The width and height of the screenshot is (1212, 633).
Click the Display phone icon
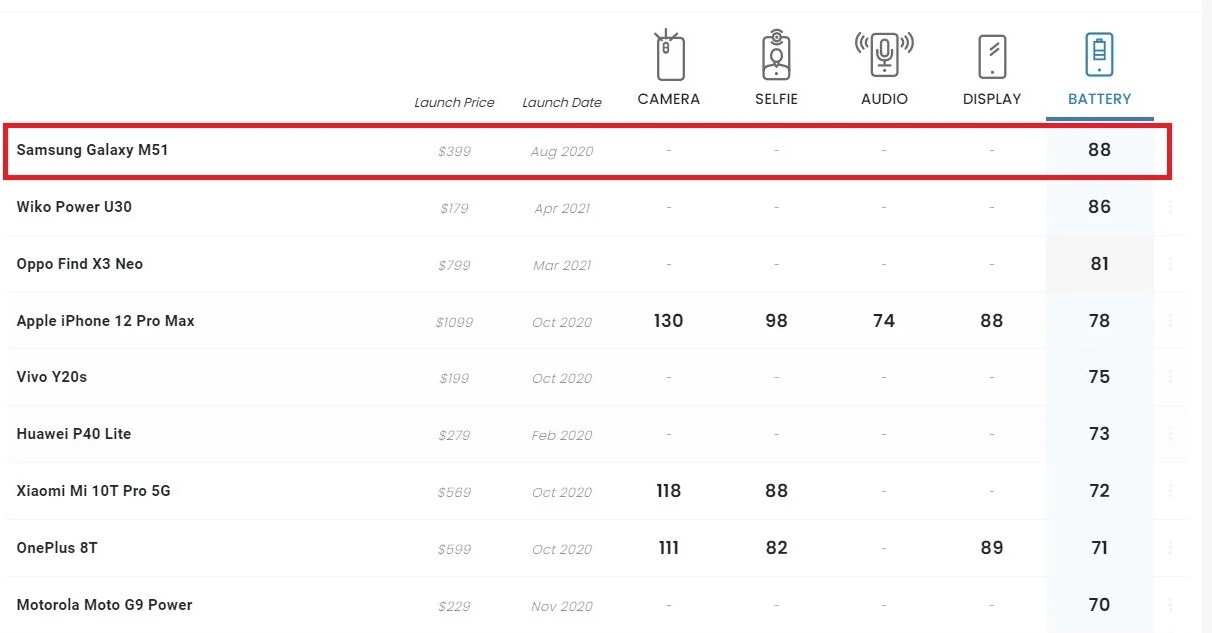992,56
